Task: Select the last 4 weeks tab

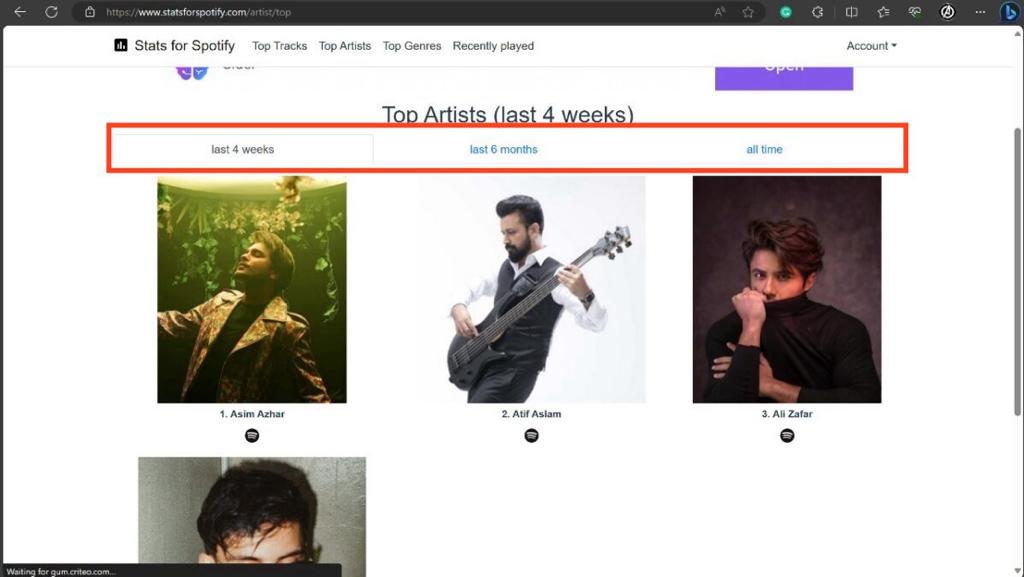Action: (242, 149)
